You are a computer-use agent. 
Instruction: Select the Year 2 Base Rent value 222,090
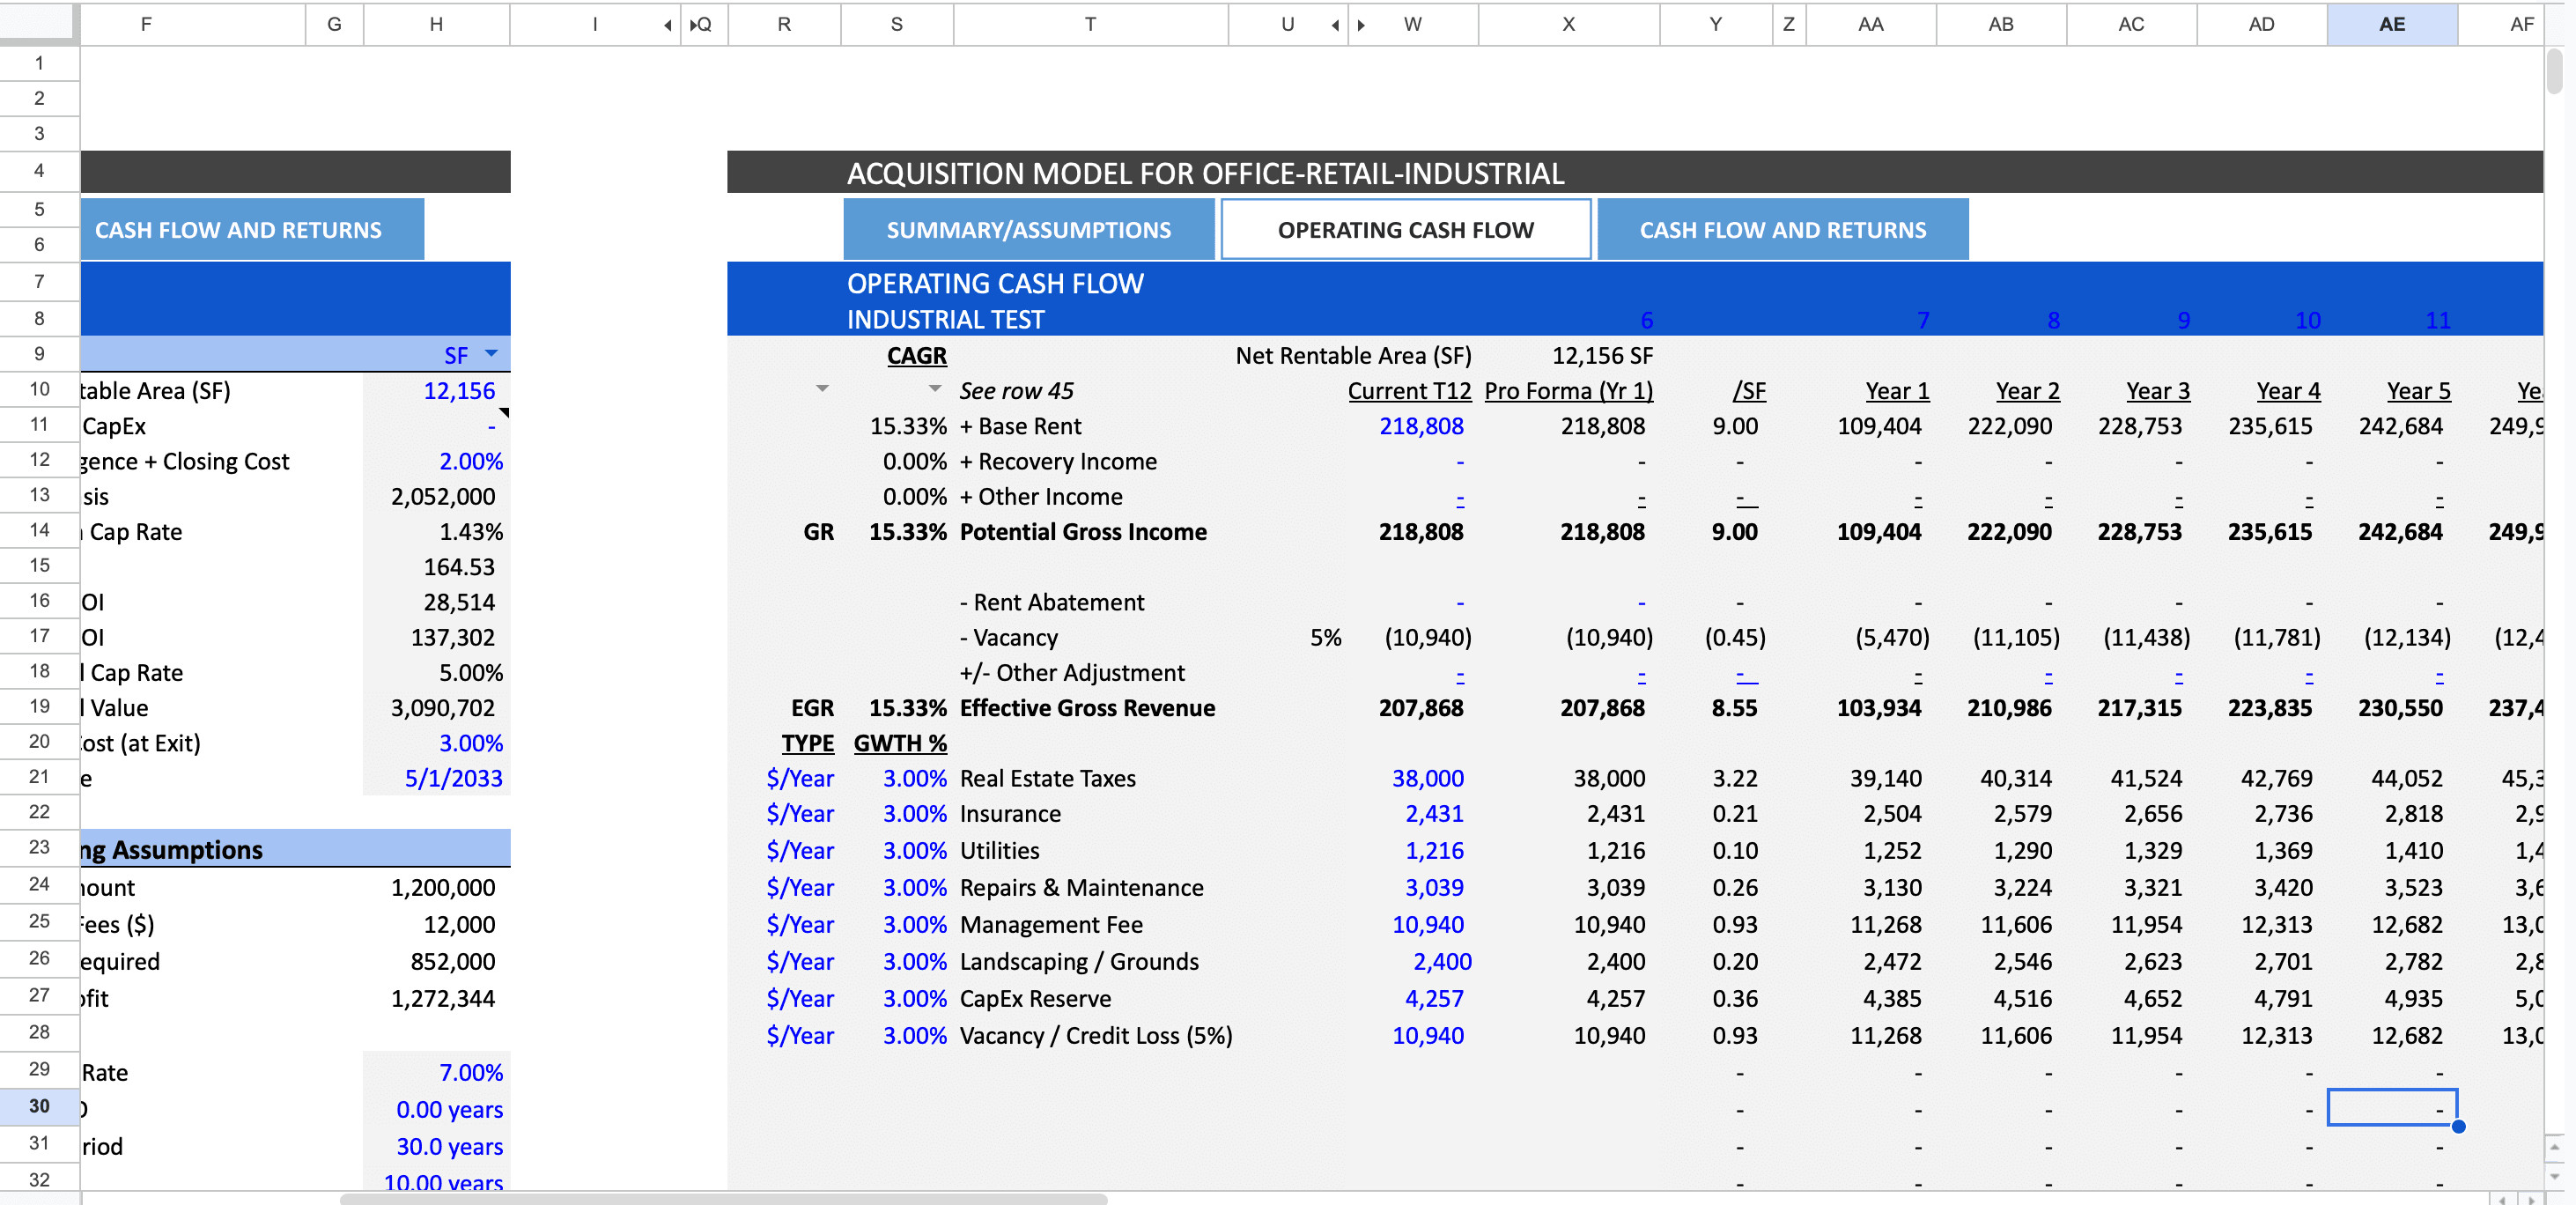click(x=2009, y=426)
